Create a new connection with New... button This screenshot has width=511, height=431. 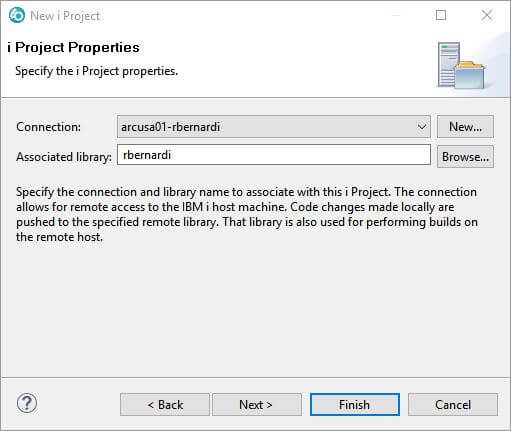coord(465,127)
